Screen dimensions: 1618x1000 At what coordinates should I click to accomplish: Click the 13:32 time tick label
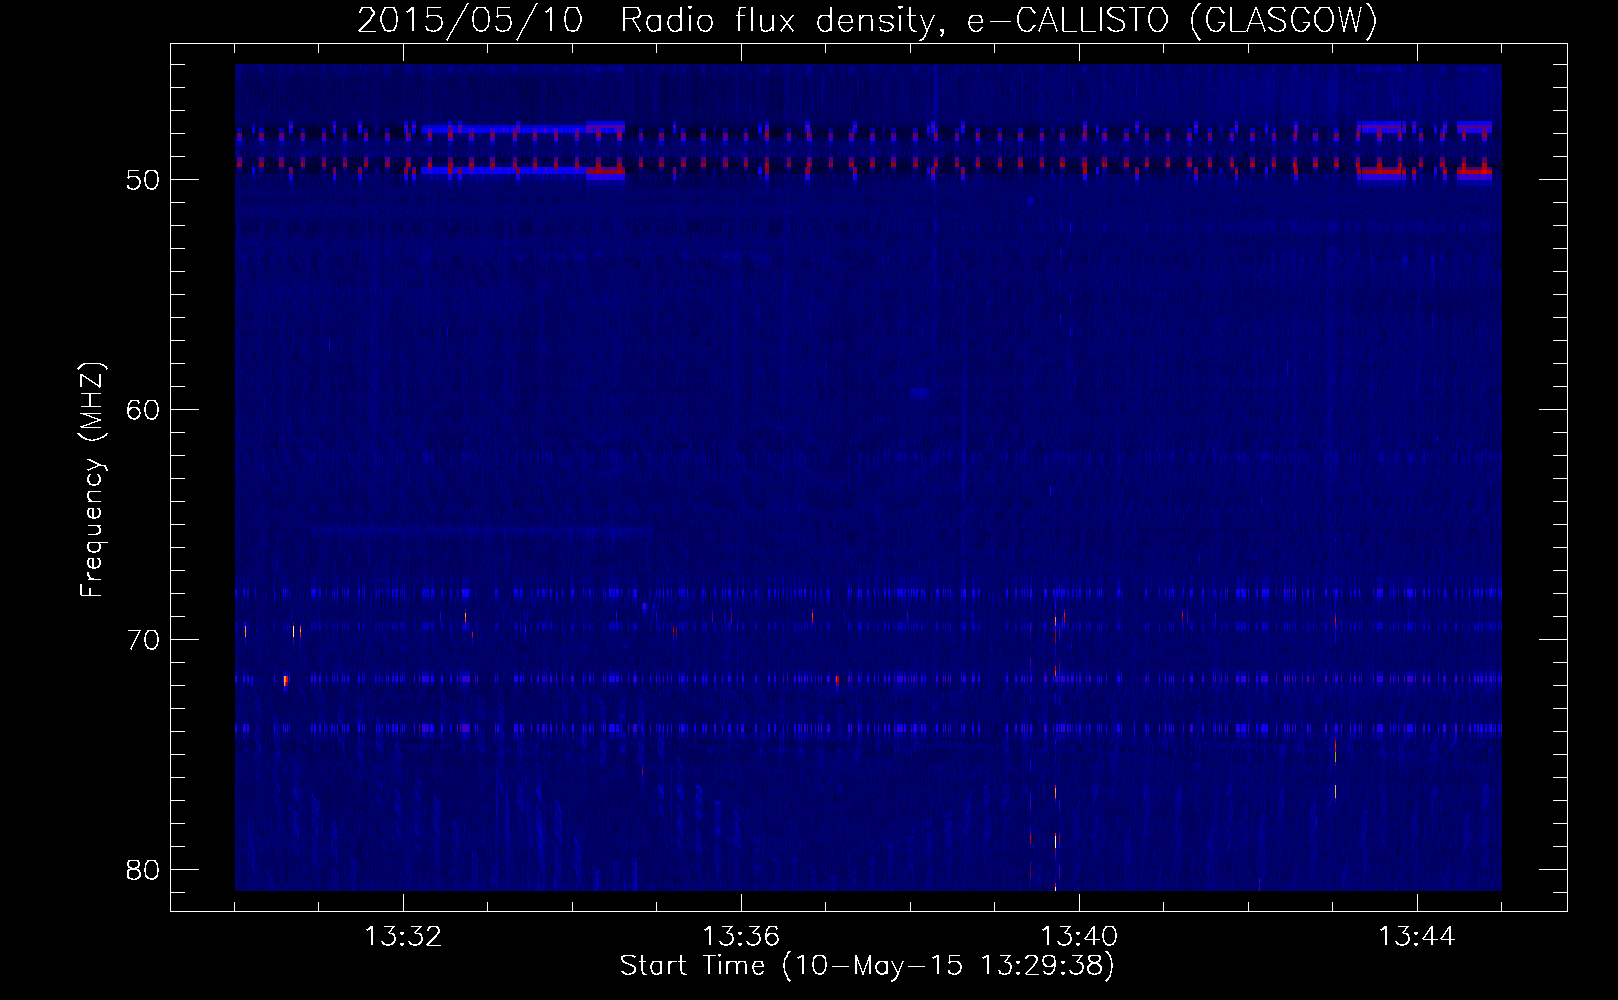click(x=403, y=937)
